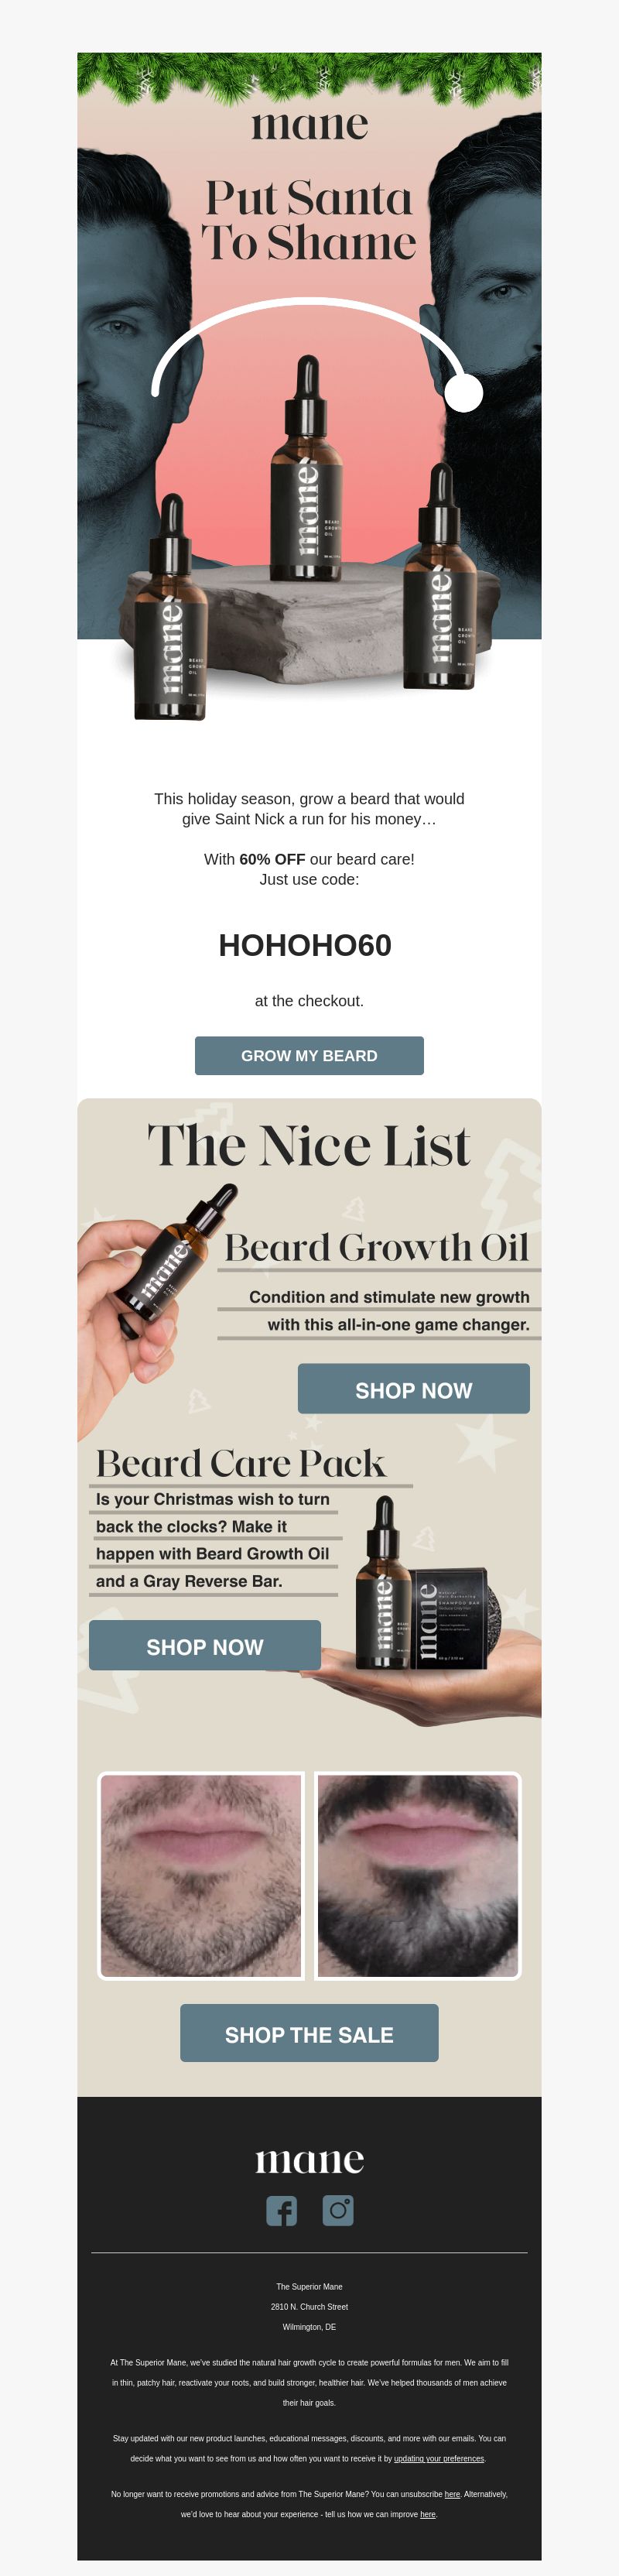
Task: Click the Beard Growth Oil heading
Action: (376, 1247)
